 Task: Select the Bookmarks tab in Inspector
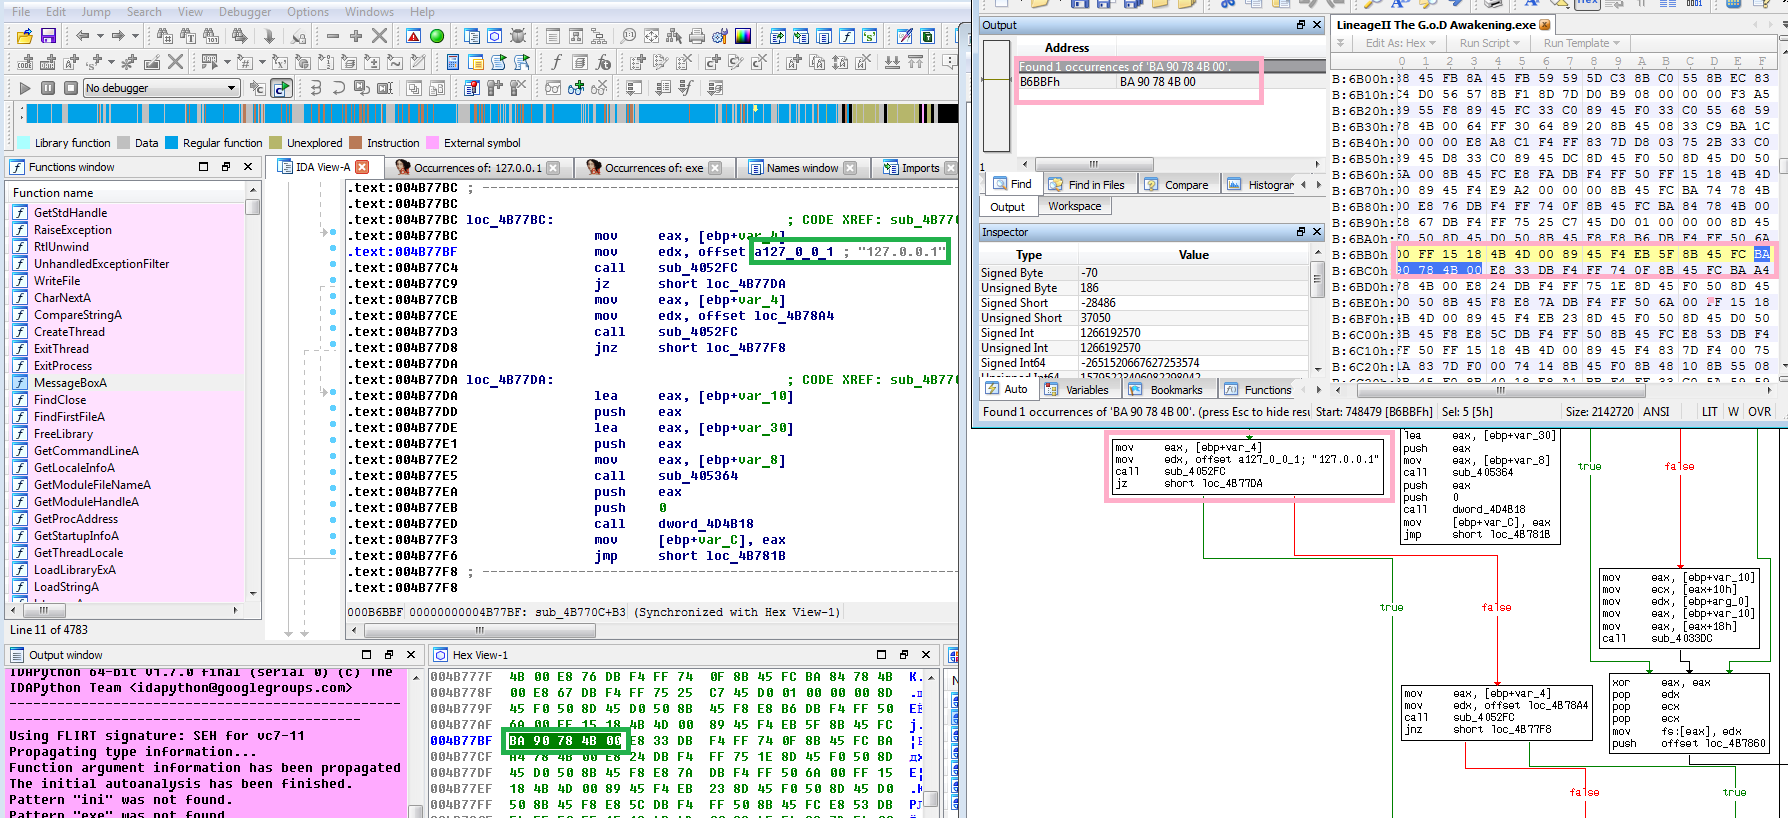(1167, 390)
